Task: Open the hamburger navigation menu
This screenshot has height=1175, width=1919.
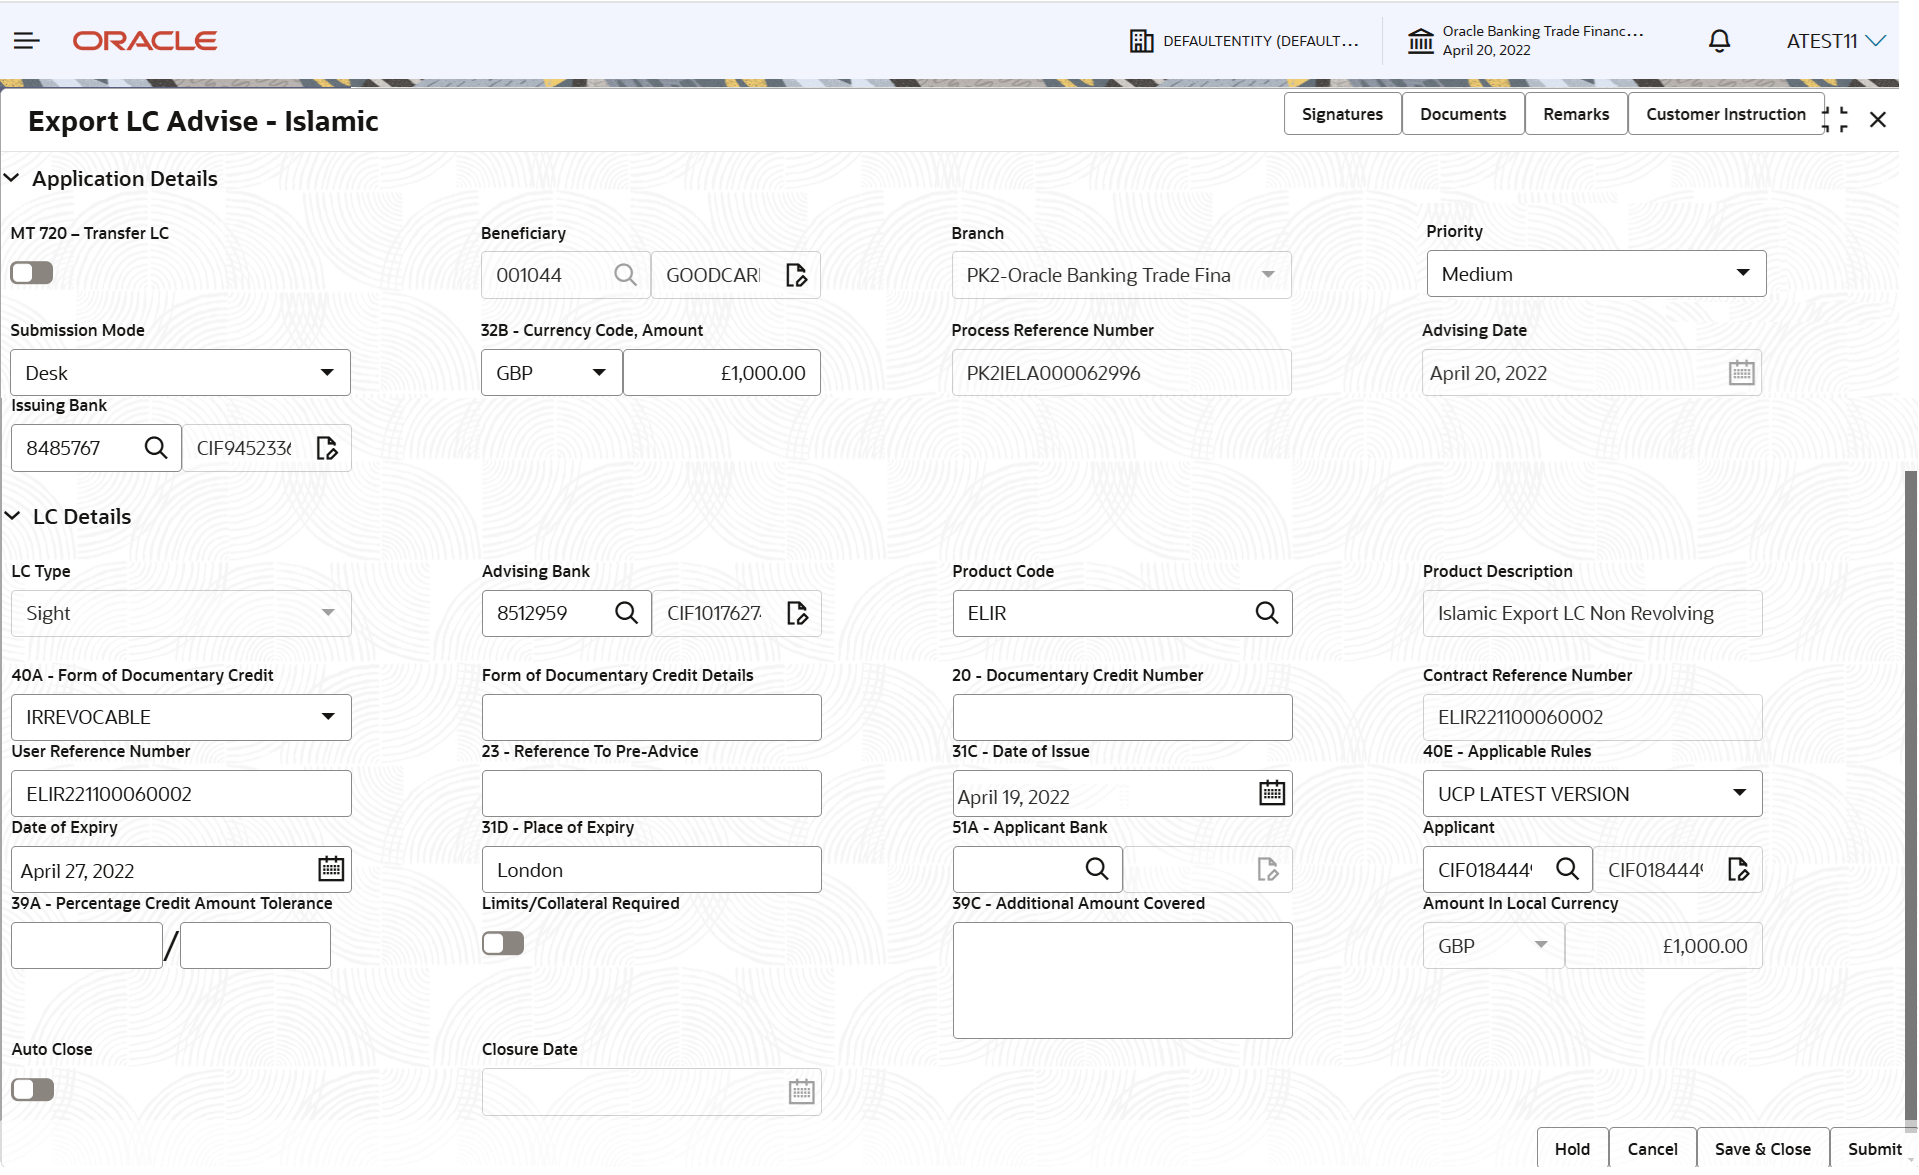Action: (27, 41)
